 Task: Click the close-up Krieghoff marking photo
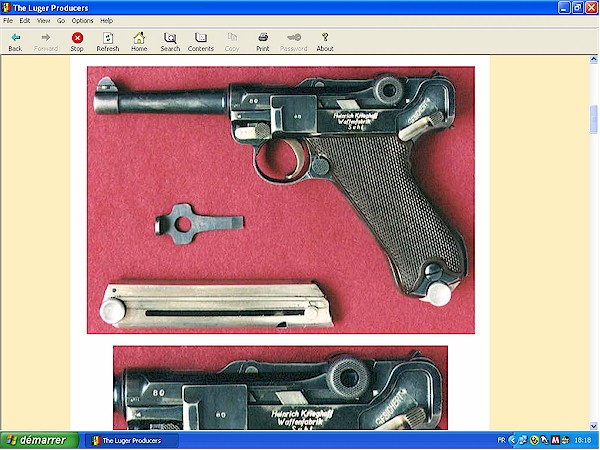click(x=280, y=388)
